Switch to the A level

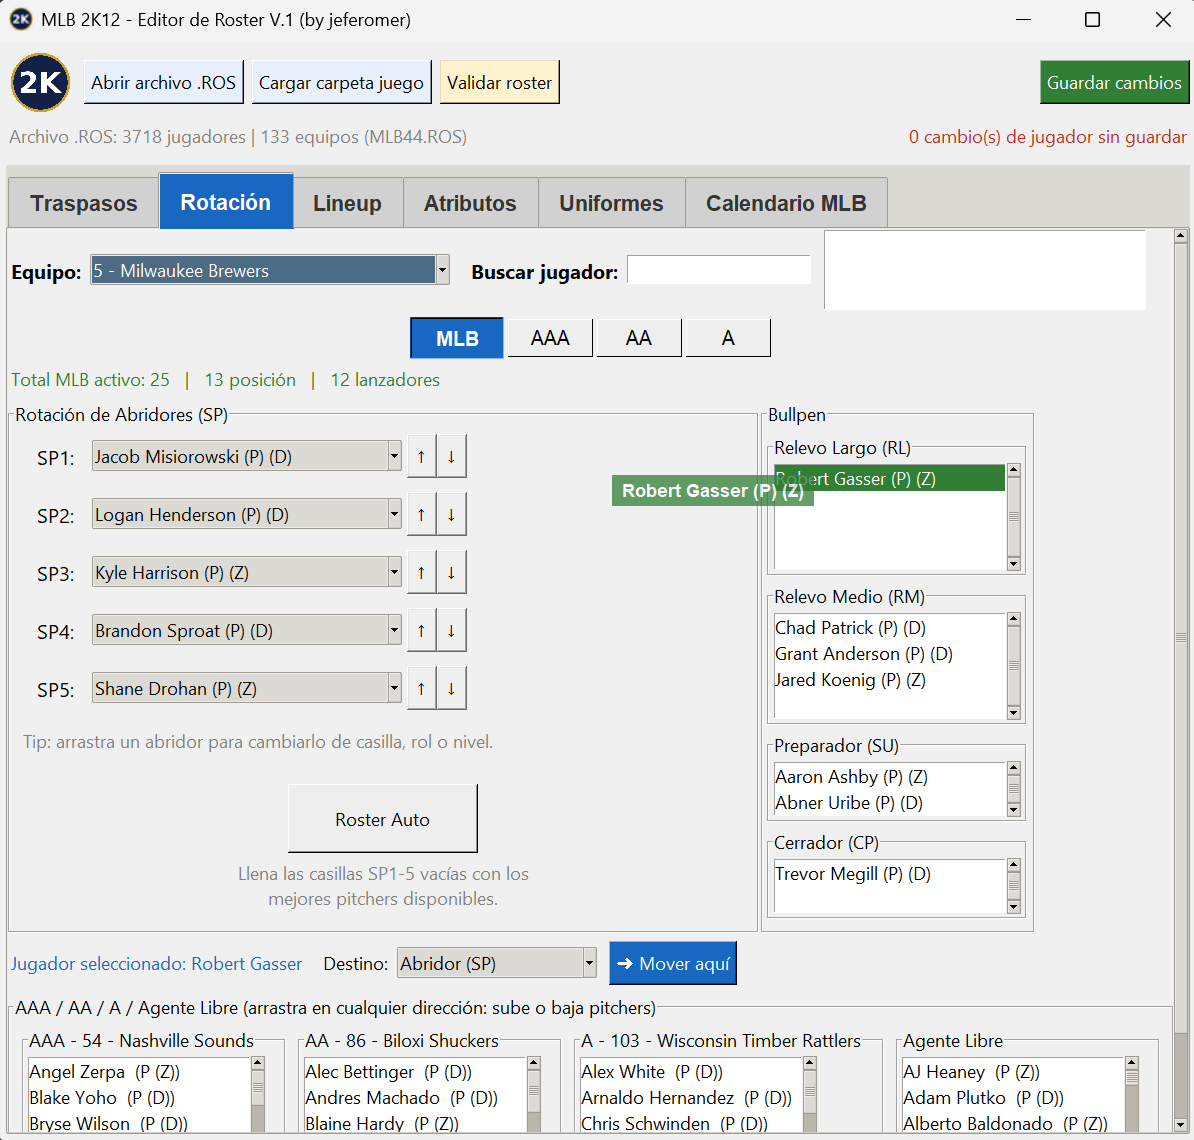coord(728,338)
